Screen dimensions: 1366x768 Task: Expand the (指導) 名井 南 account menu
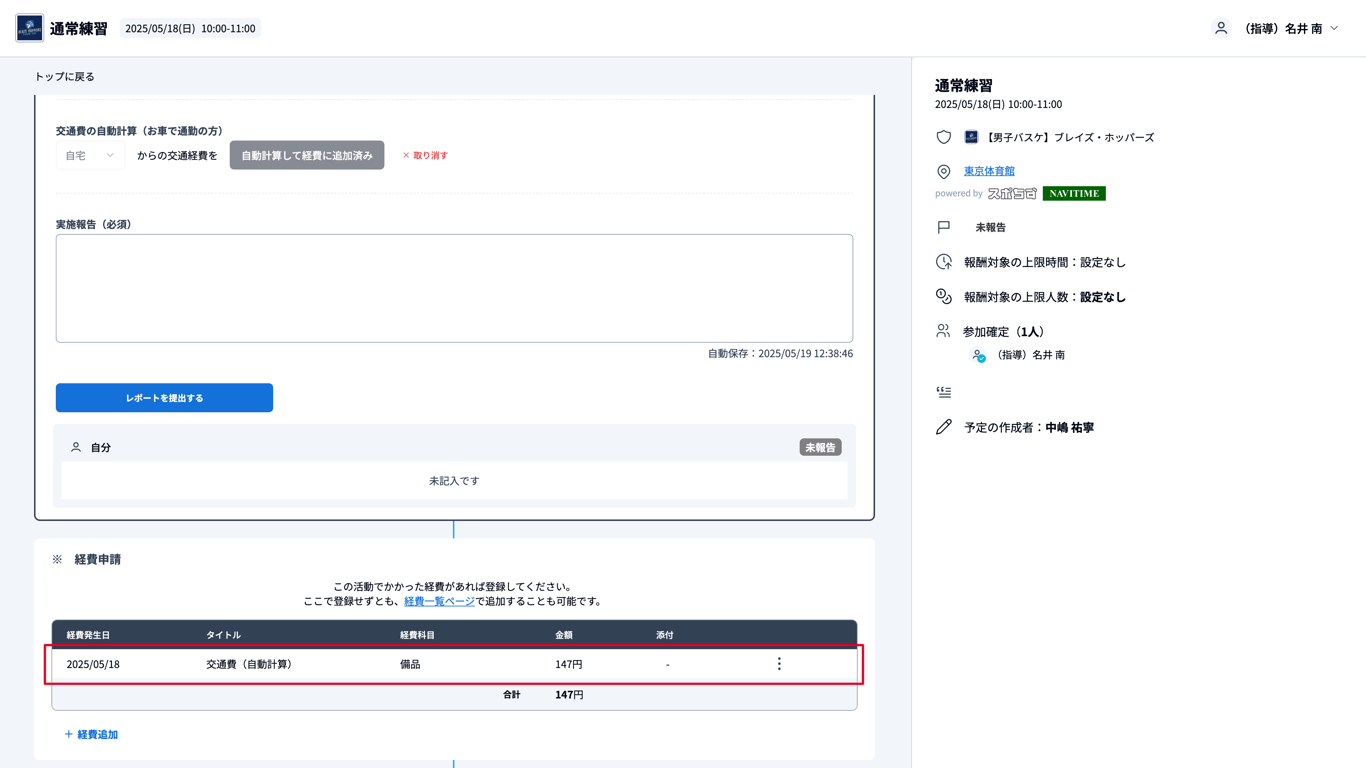1290,28
